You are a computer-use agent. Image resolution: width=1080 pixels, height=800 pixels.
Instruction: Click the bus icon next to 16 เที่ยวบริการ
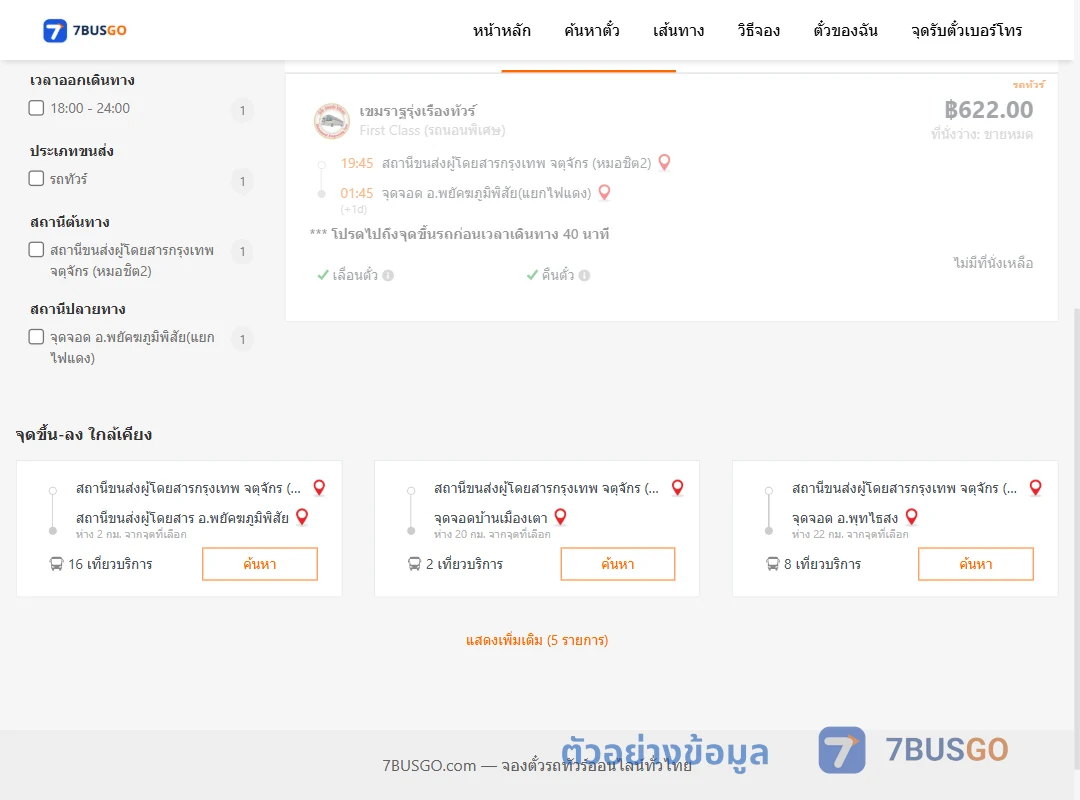point(56,564)
